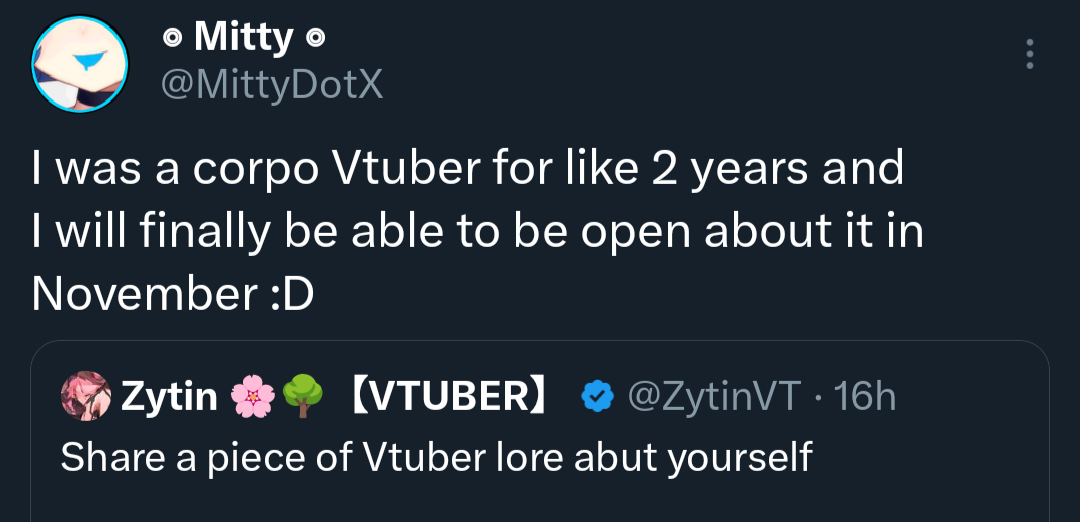1080x522 pixels.
Task: Click the 'I will finally be able' text line
Action: point(477,232)
